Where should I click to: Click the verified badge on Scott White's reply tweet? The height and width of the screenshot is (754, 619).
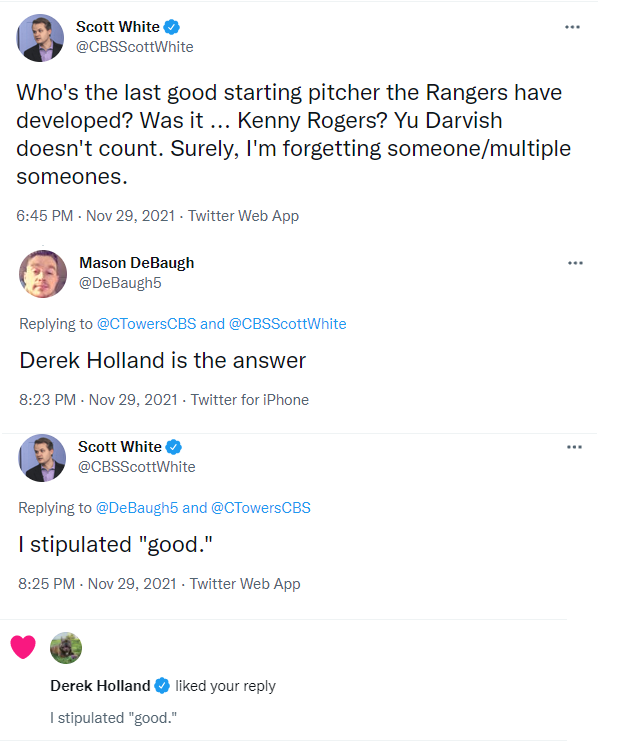tap(174, 447)
